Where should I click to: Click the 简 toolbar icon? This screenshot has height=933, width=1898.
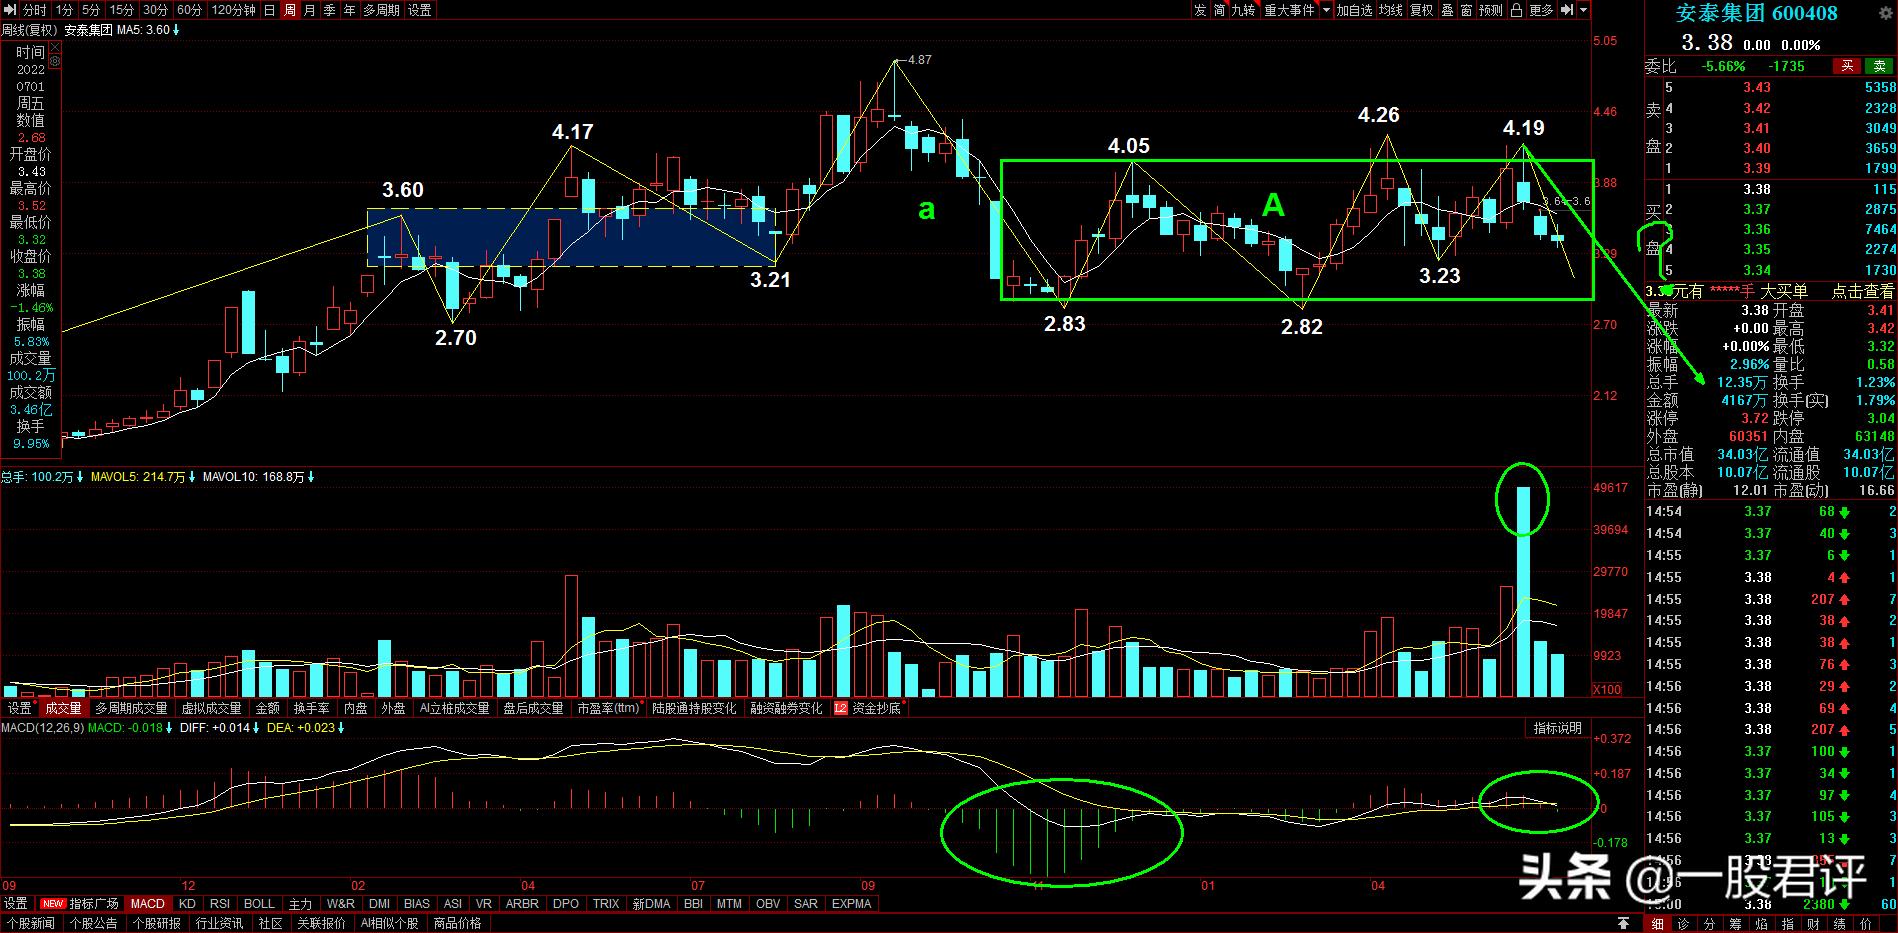pyautogui.click(x=1219, y=10)
